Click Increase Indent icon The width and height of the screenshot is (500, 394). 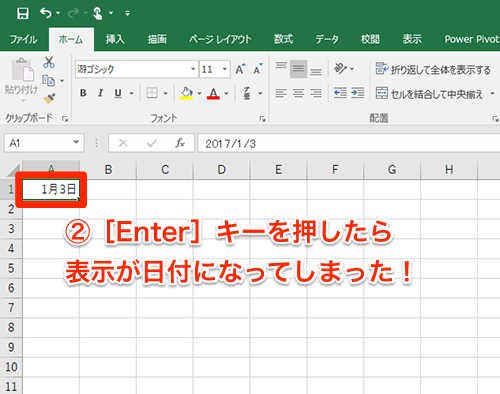pyautogui.click(x=358, y=93)
